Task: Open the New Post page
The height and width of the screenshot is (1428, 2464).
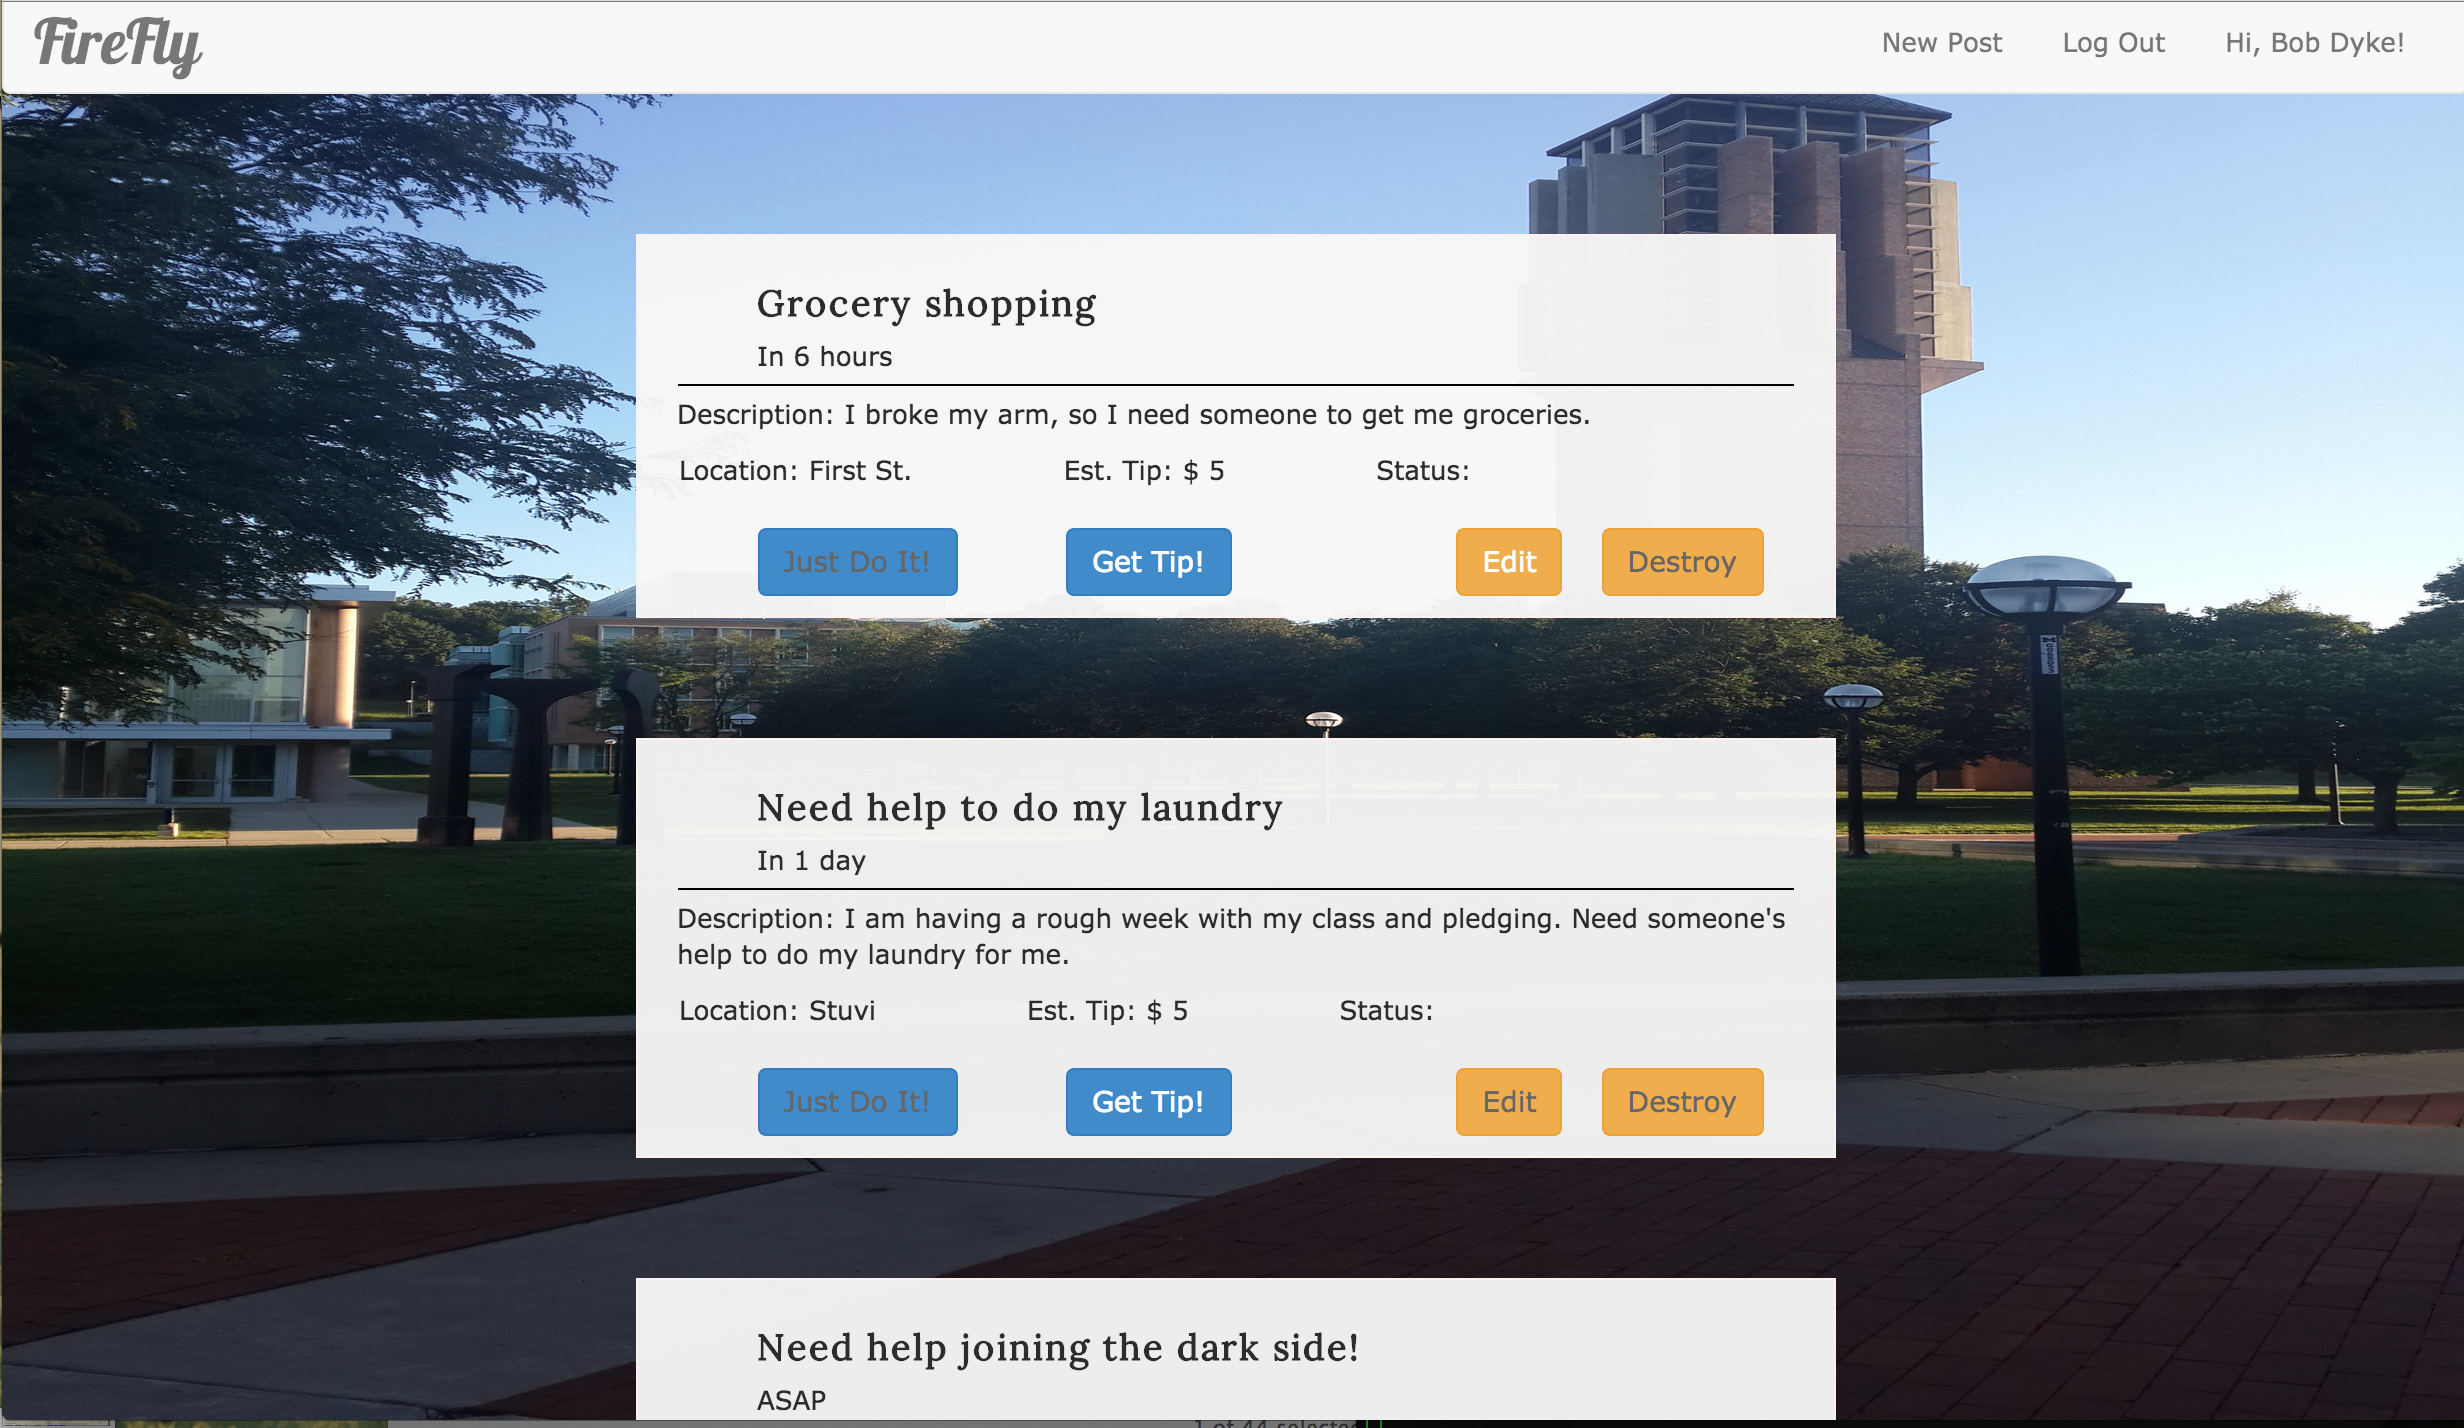Action: click(x=1941, y=43)
